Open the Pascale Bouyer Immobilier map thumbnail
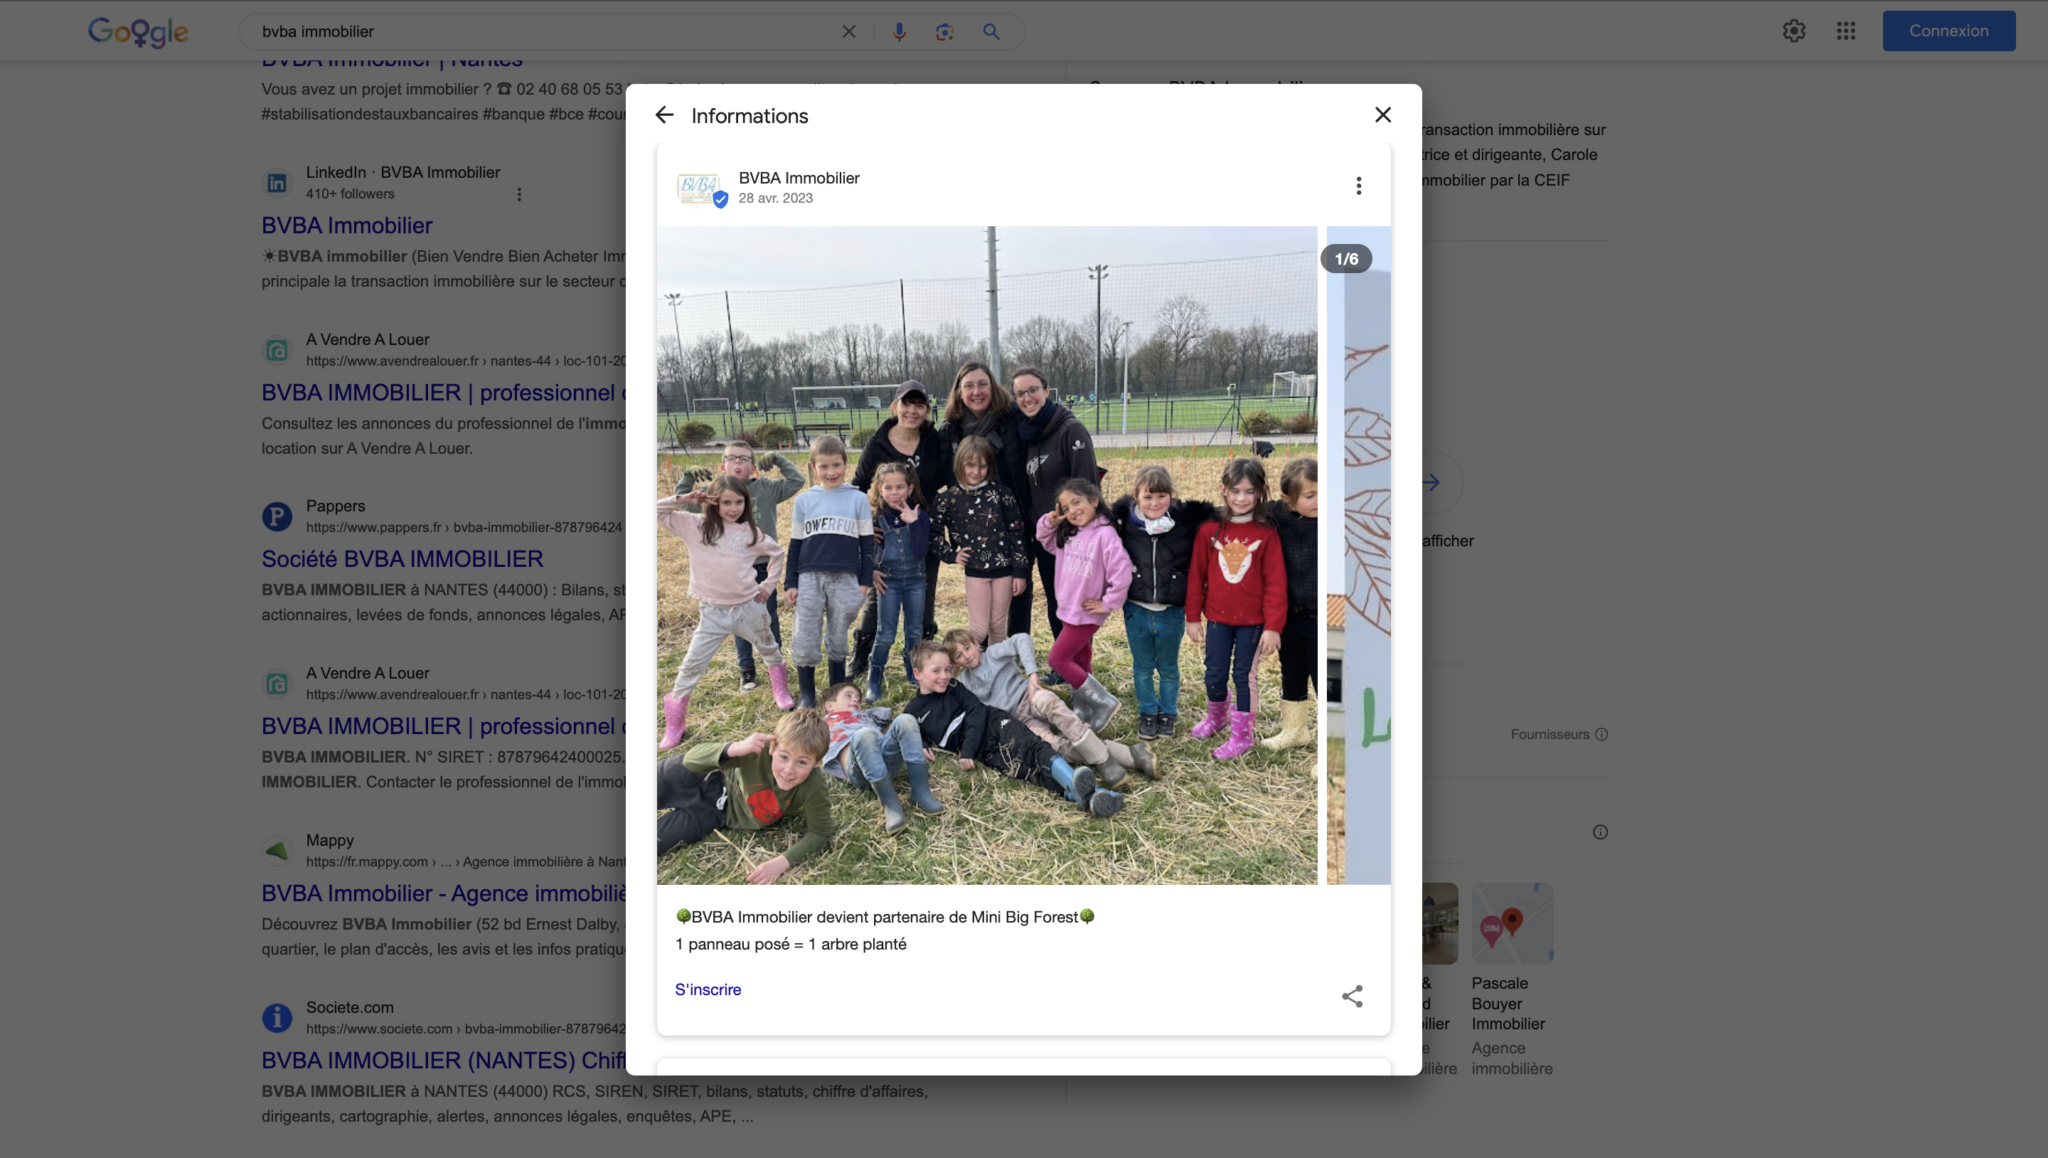Image resolution: width=2048 pixels, height=1158 pixels. (1511, 922)
